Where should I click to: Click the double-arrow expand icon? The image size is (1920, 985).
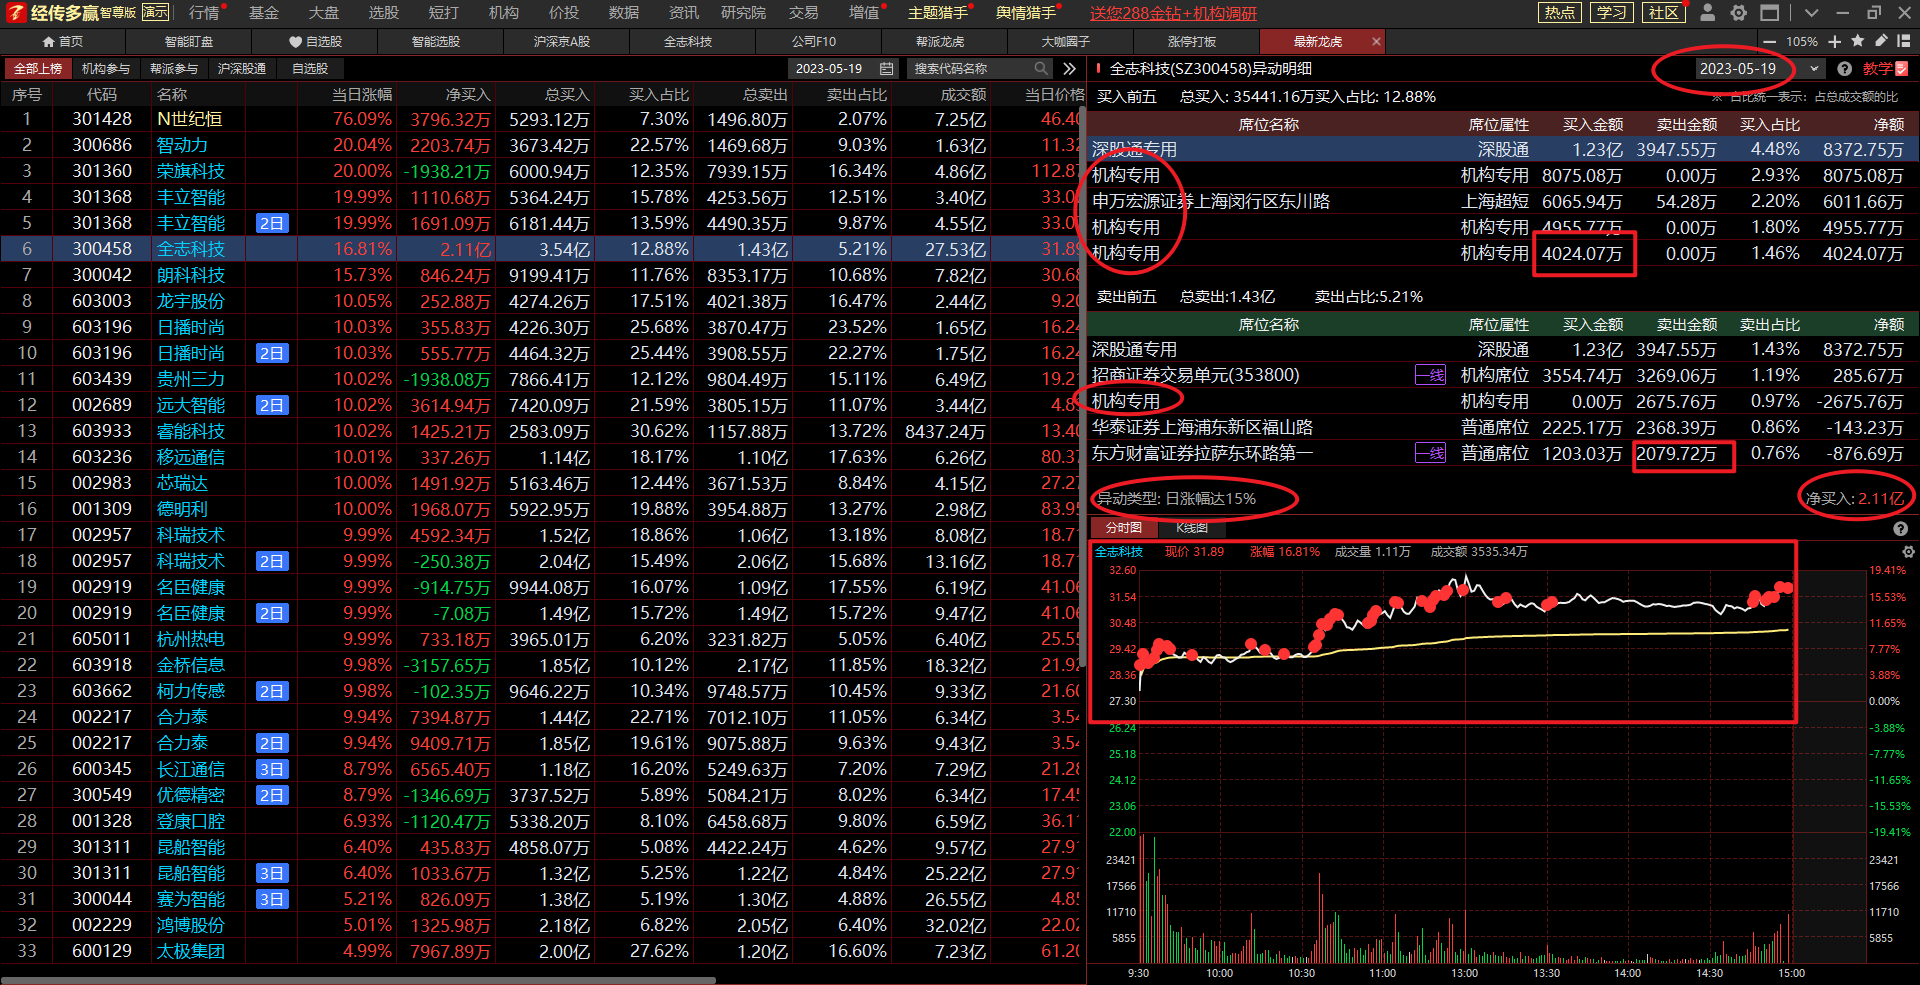[1070, 68]
